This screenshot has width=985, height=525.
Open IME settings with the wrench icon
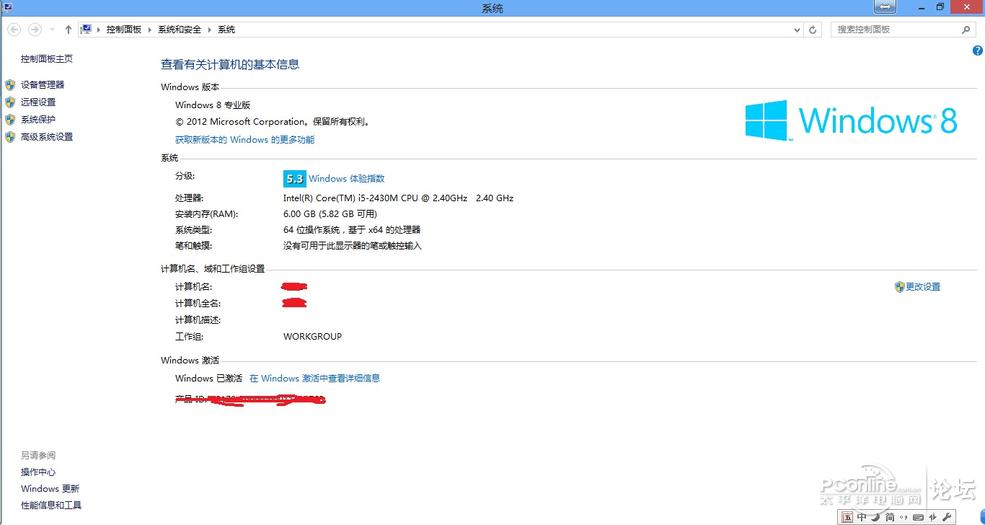[x=947, y=517]
